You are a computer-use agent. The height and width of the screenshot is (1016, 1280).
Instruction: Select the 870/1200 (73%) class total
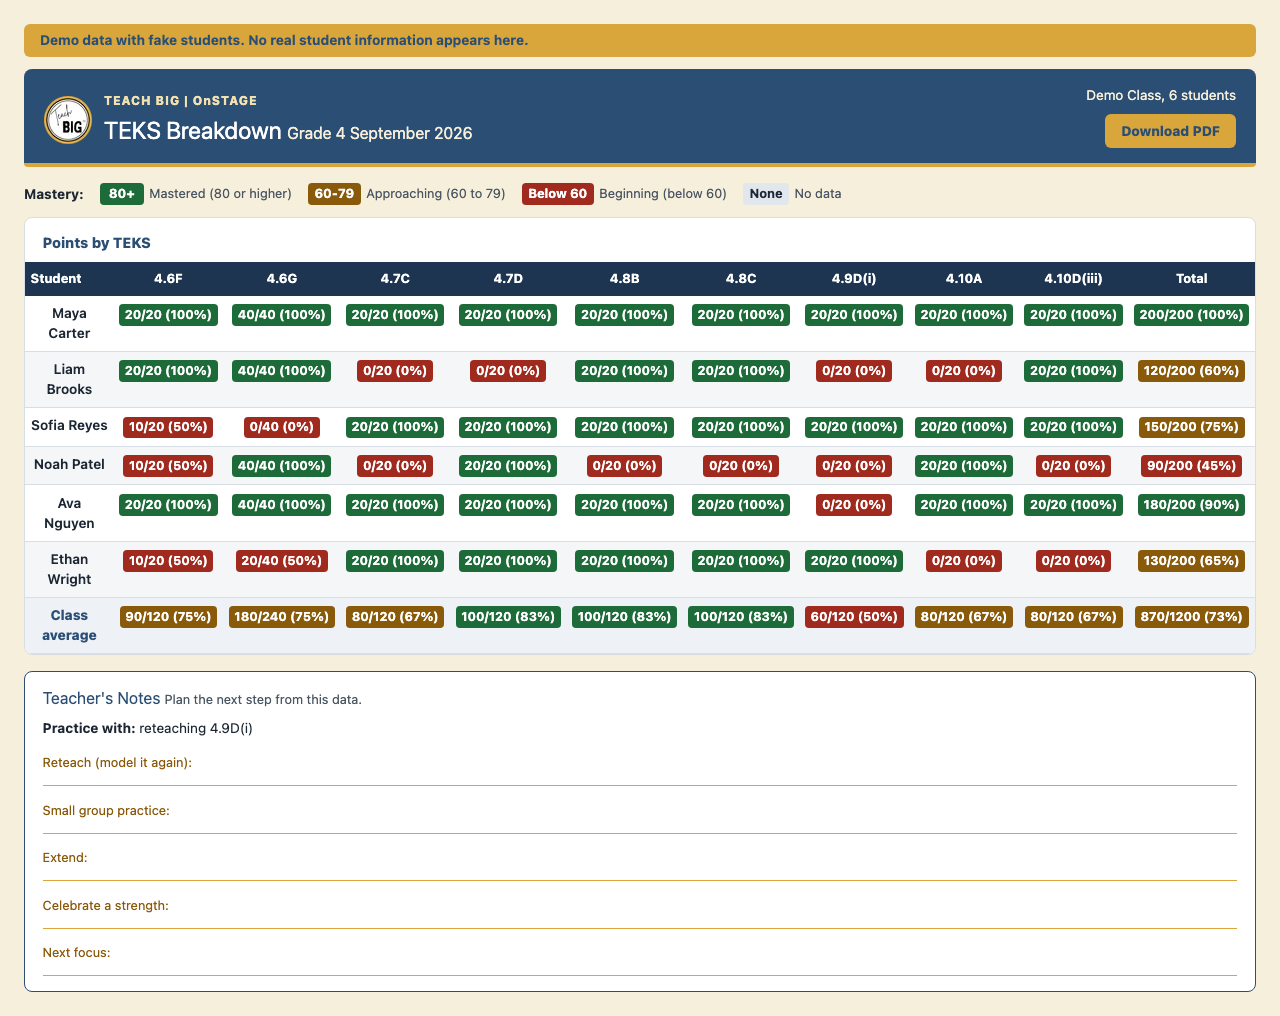tap(1192, 617)
